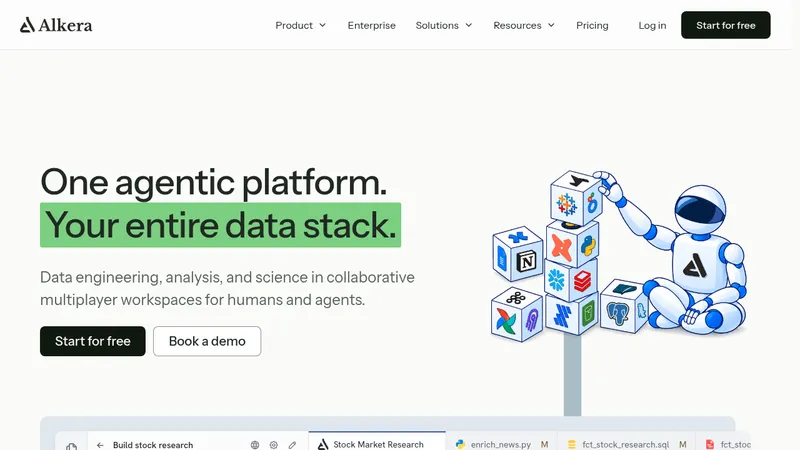This screenshot has height=450, width=800.
Task: Click the Google Docs logo on the cube
Action: click(502, 259)
